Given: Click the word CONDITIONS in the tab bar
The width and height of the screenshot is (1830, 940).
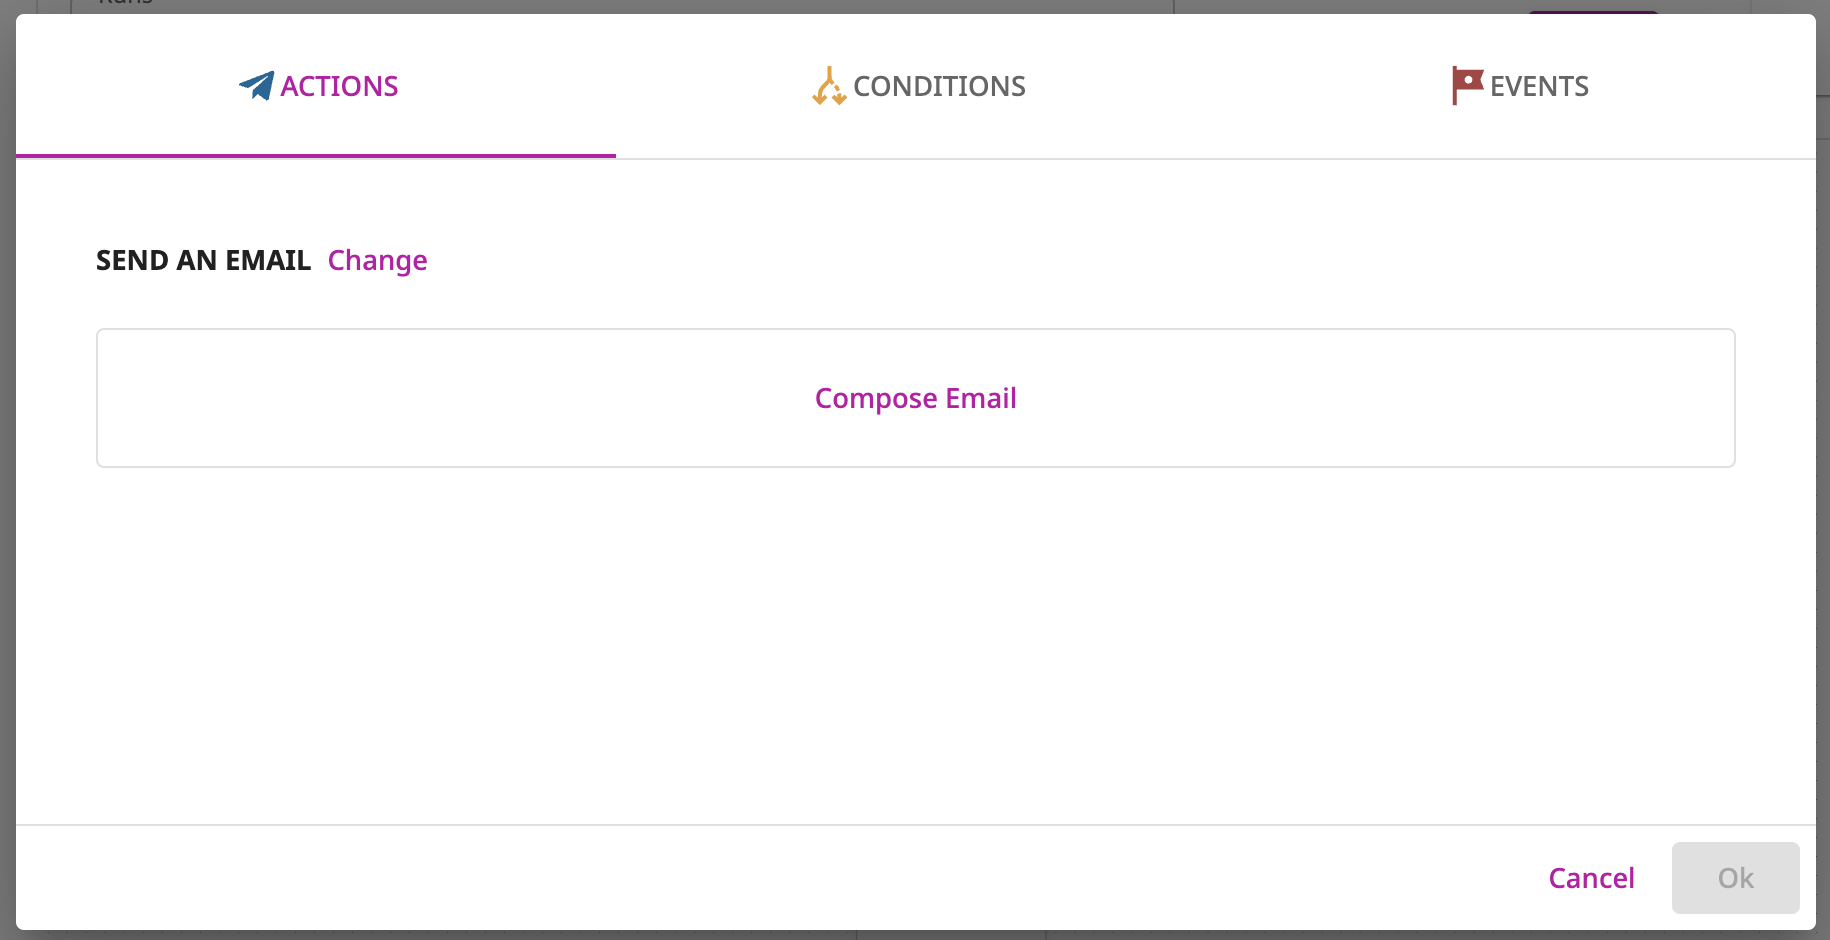Looking at the screenshot, I should (940, 86).
